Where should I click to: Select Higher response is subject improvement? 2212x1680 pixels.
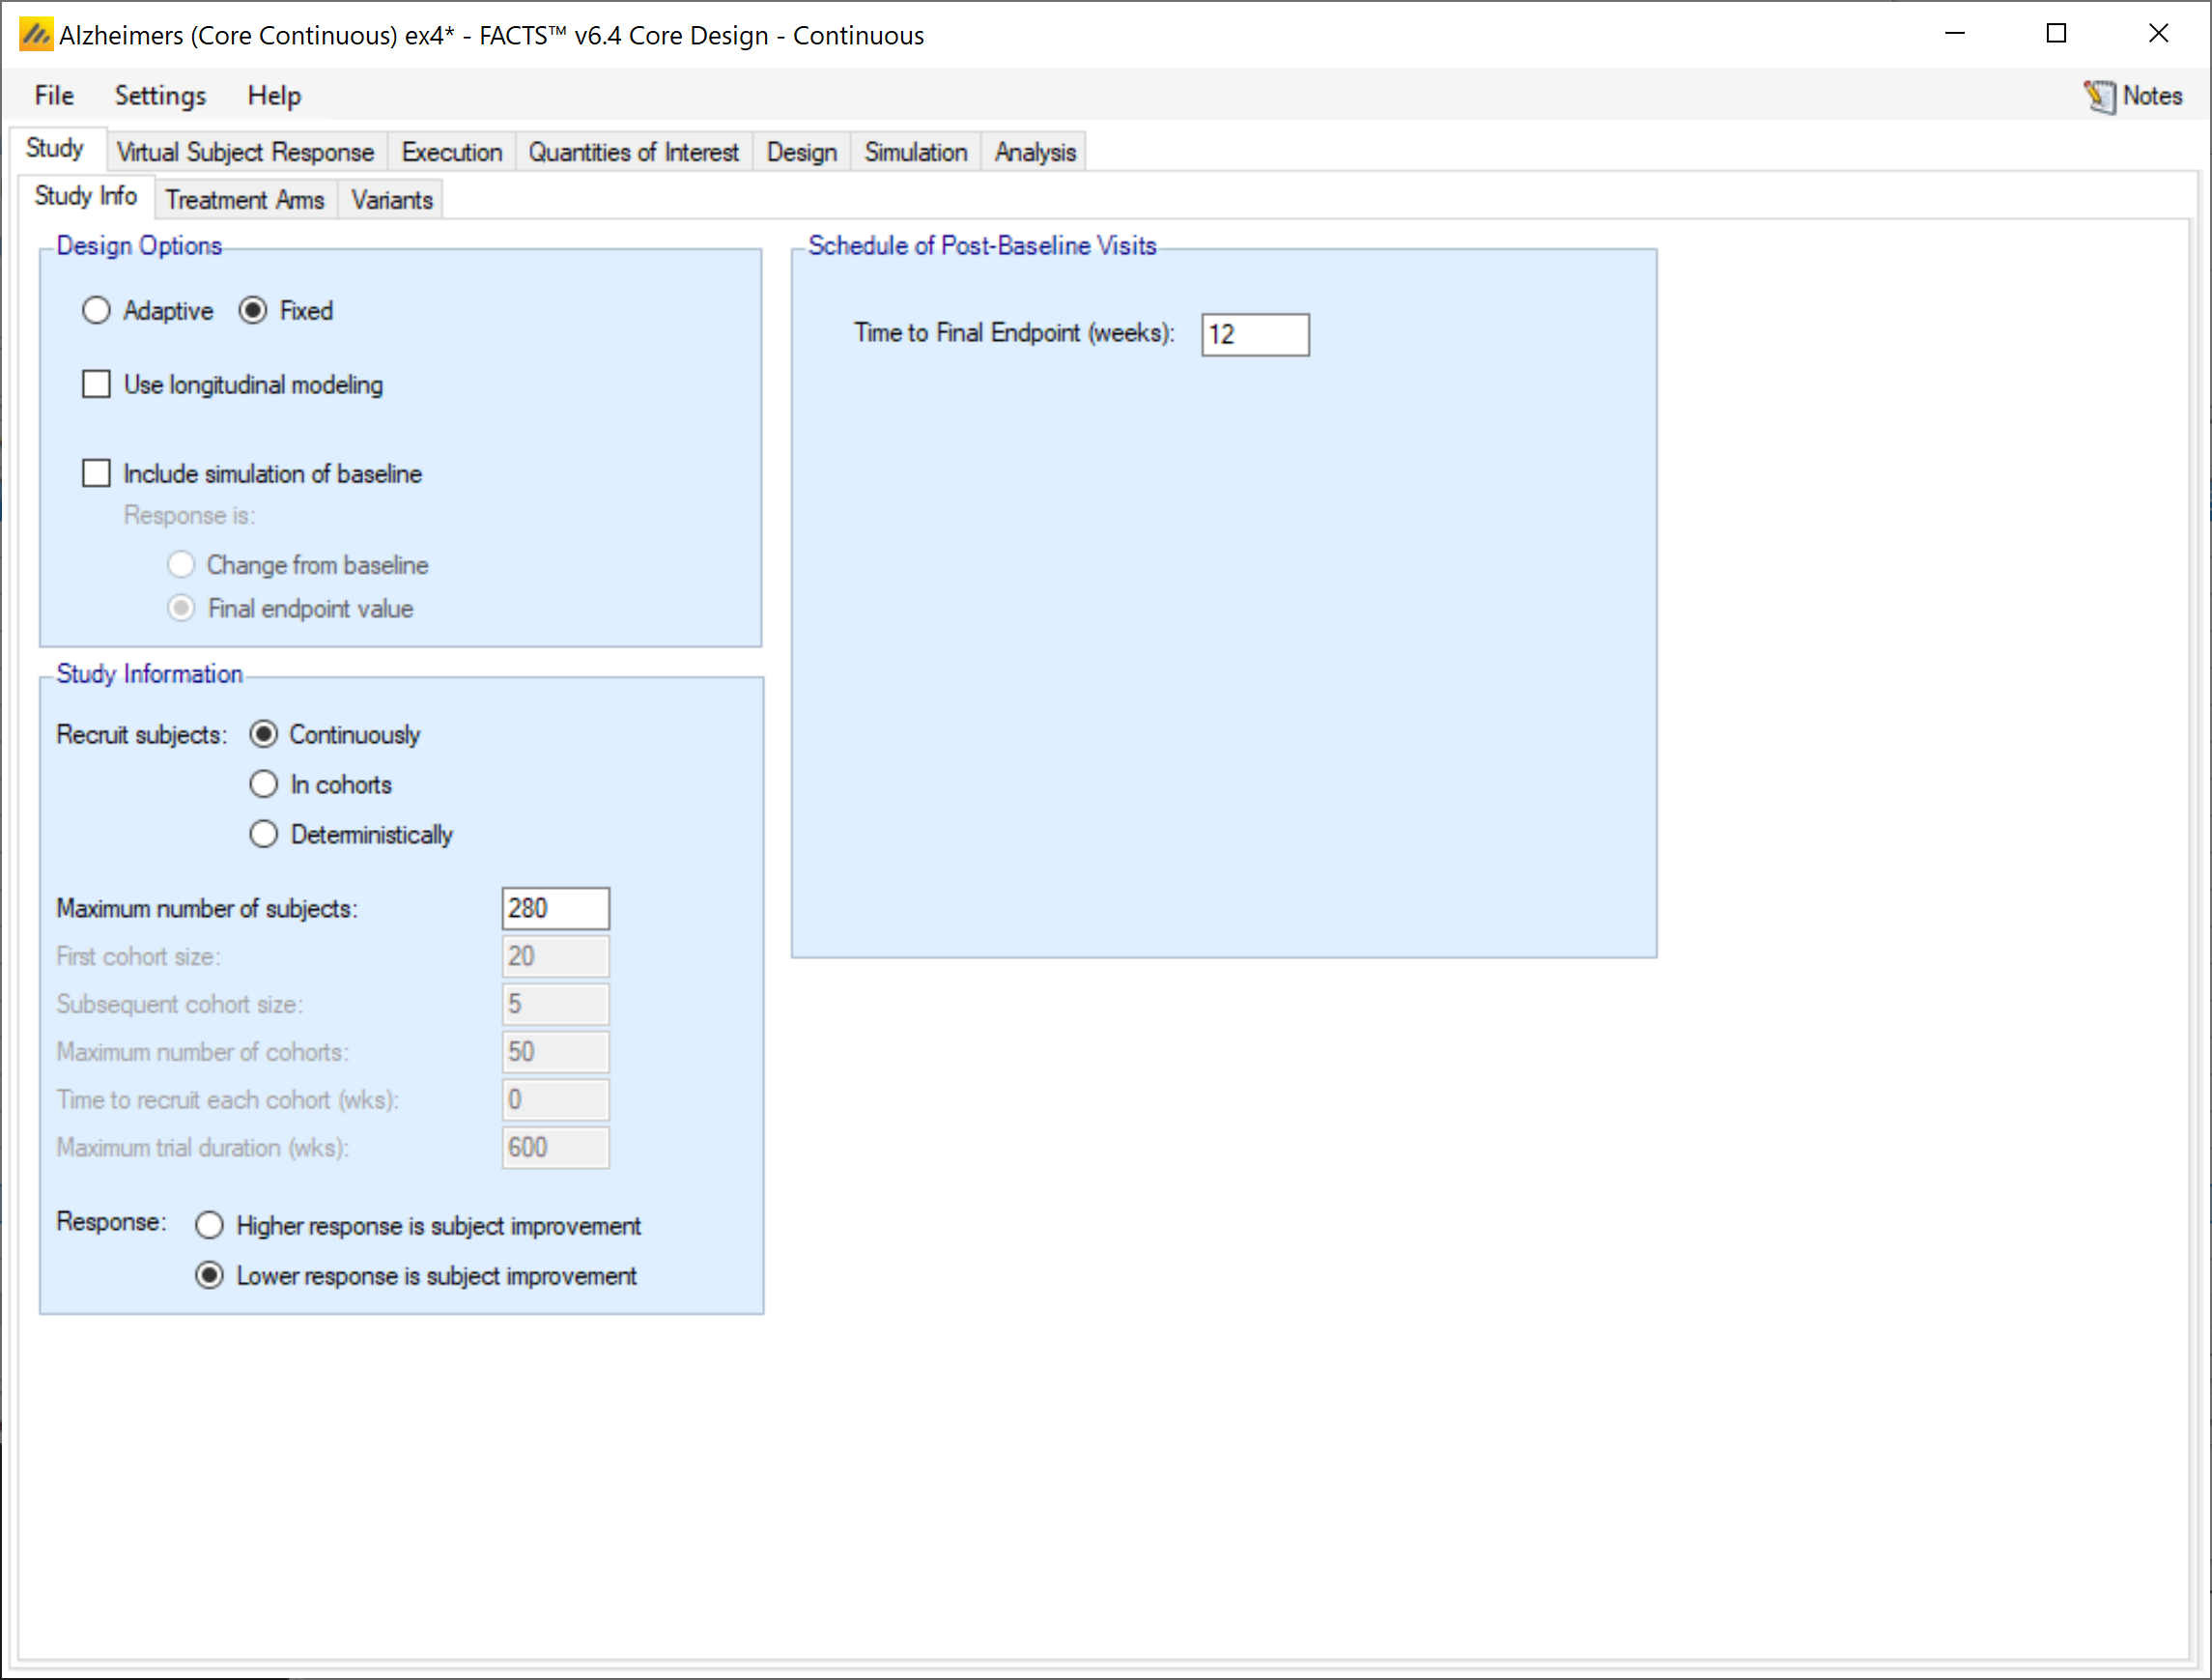(210, 1226)
